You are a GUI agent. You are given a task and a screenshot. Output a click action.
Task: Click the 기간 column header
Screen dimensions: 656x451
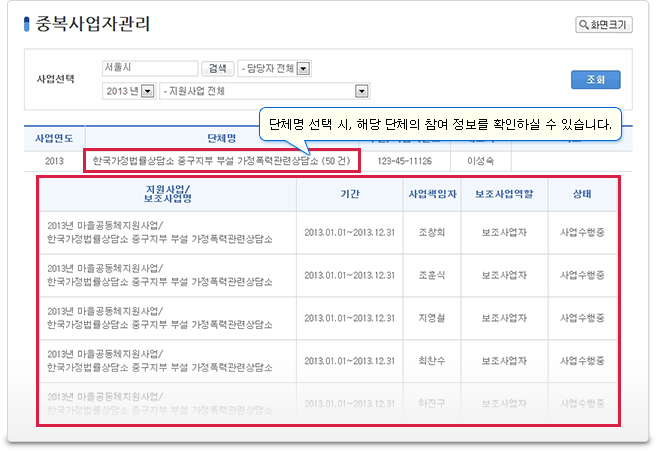[x=350, y=194]
